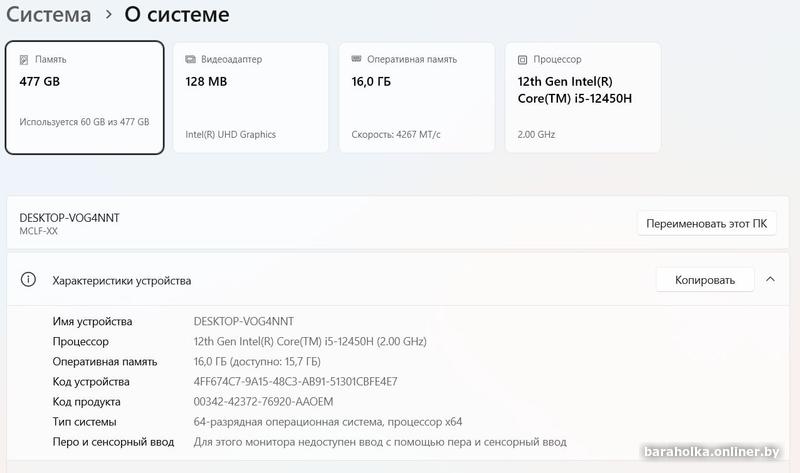
Task: Click the Используется 60 GB из 477 GB text
Action: pos(84,122)
